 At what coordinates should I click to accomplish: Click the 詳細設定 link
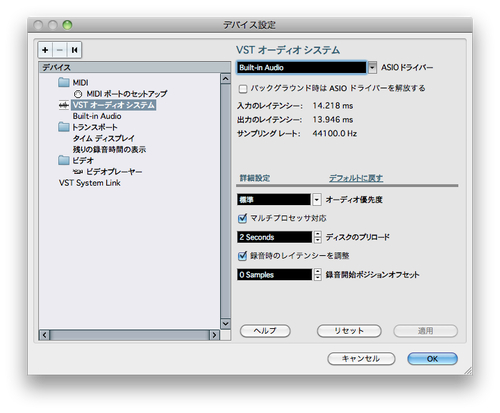pyautogui.click(x=255, y=178)
